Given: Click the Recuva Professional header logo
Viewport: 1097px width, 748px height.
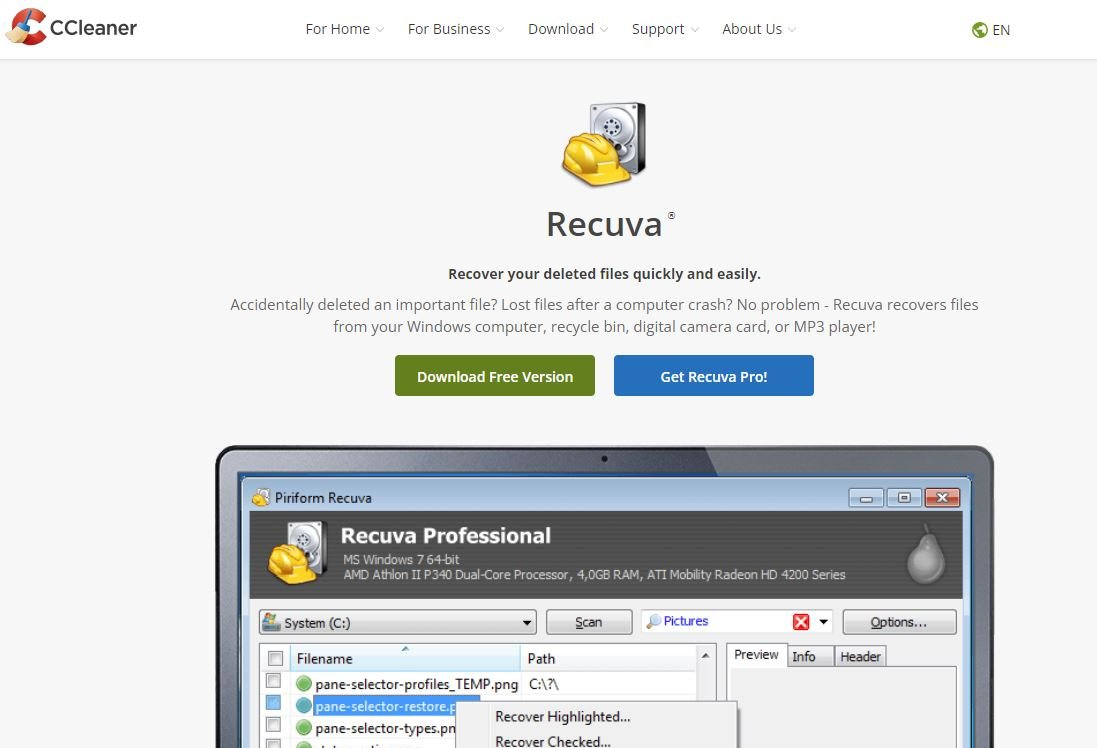Looking at the screenshot, I should click(x=298, y=553).
